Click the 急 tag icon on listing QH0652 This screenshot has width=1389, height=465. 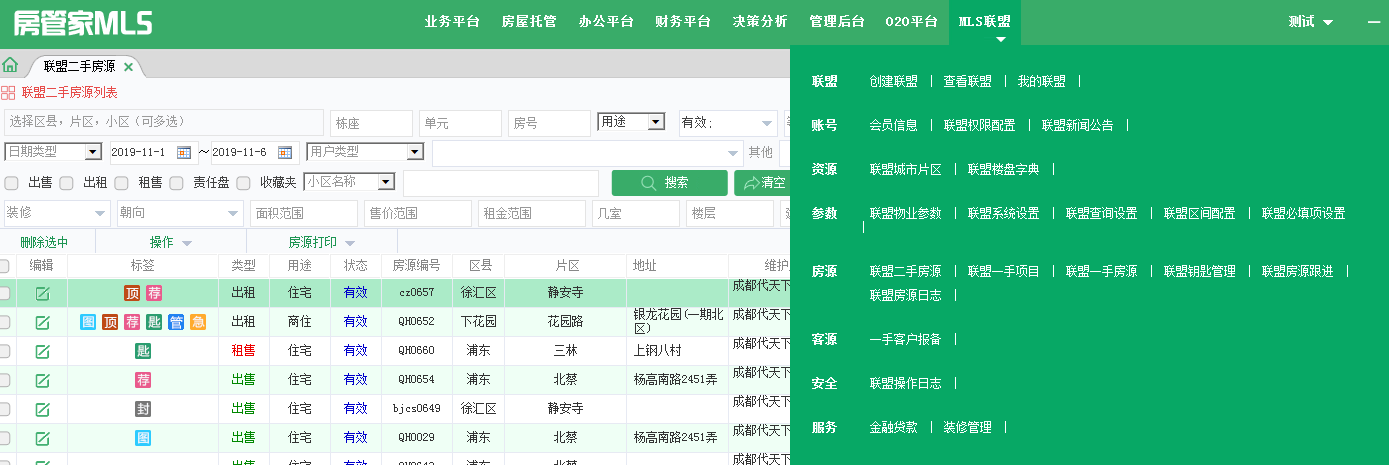tap(198, 322)
